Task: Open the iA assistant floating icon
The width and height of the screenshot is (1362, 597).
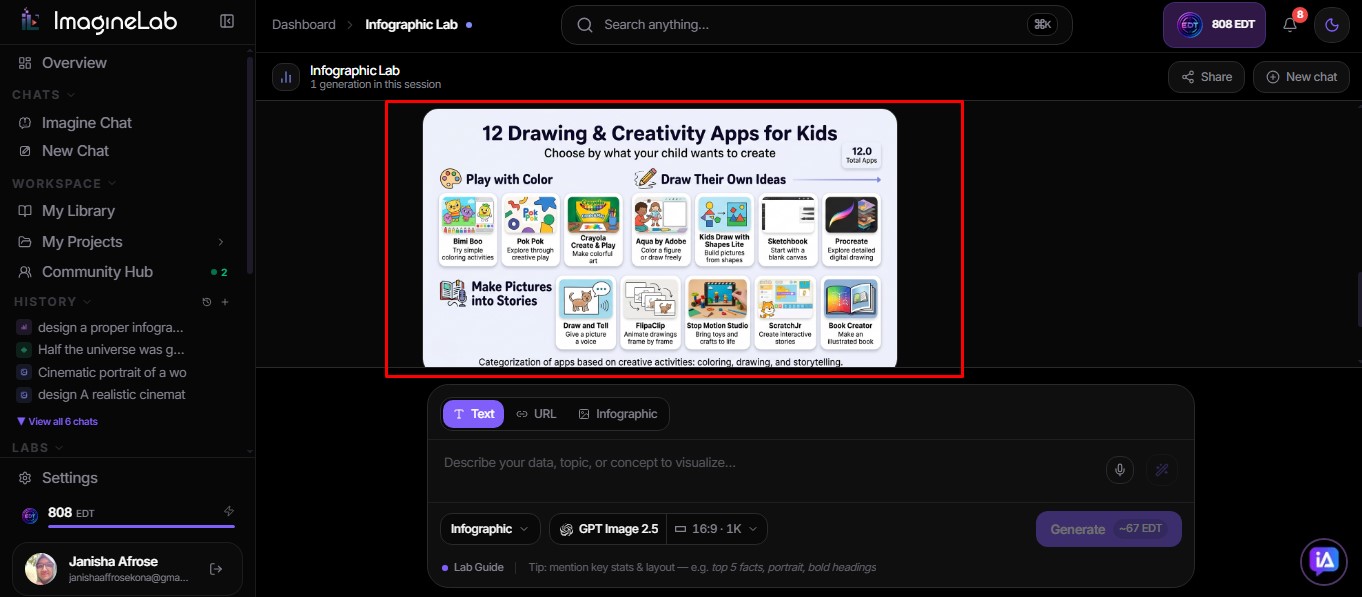Action: (1324, 563)
